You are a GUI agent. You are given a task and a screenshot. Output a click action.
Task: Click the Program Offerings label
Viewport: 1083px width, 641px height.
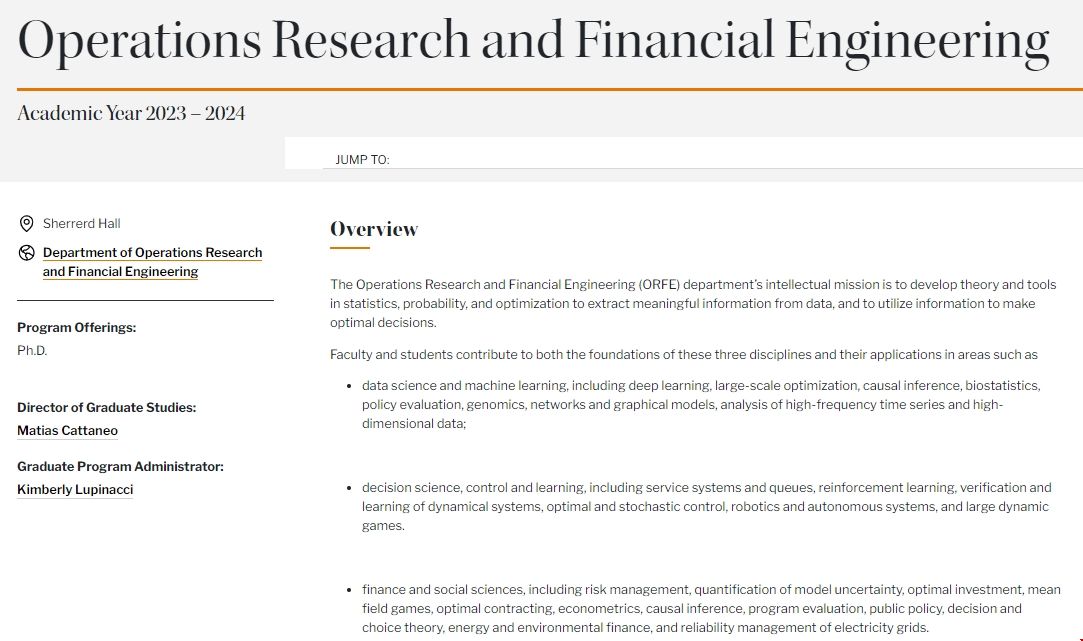click(76, 327)
